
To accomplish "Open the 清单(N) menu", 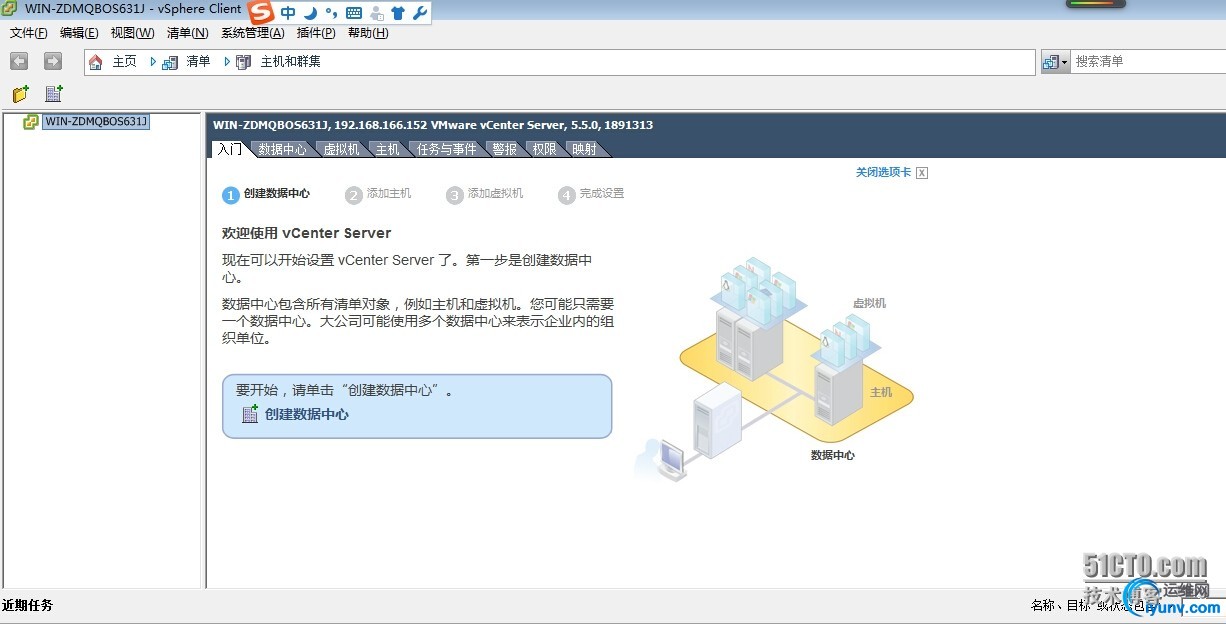I will click(187, 33).
